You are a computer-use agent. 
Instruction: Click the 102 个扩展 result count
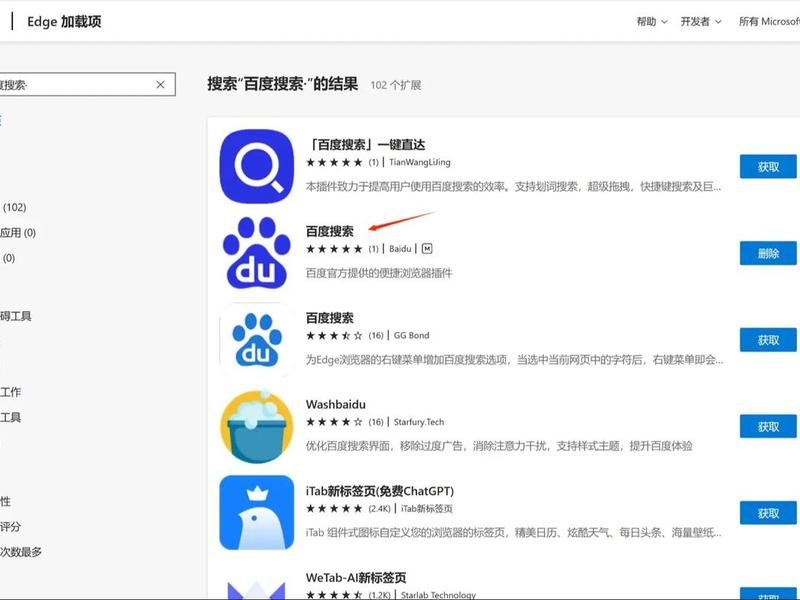(x=396, y=85)
